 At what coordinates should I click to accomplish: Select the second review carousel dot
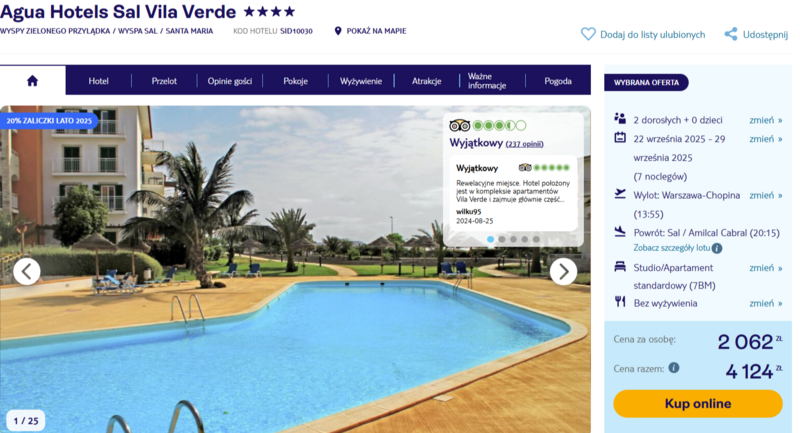tap(502, 239)
